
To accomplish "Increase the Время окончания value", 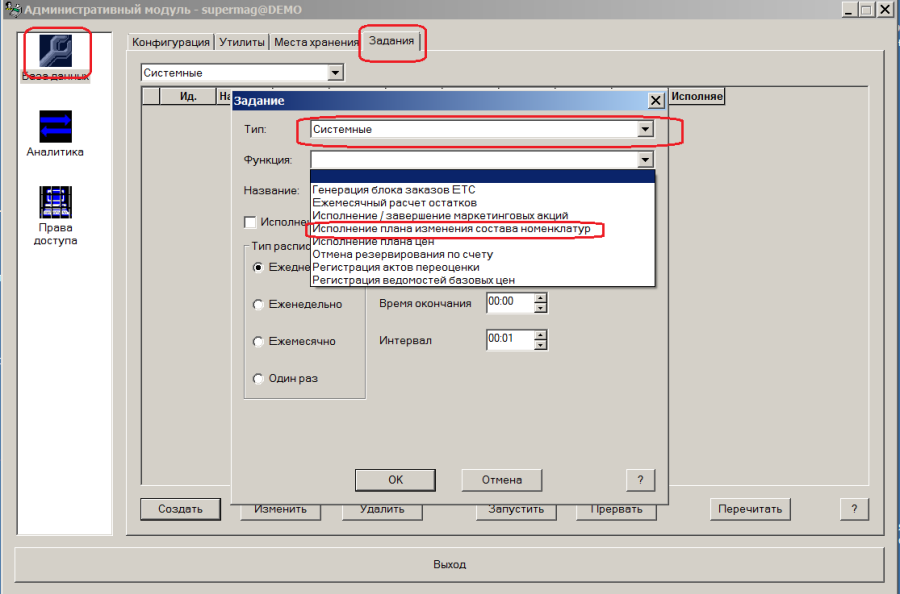I will (540, 297).
